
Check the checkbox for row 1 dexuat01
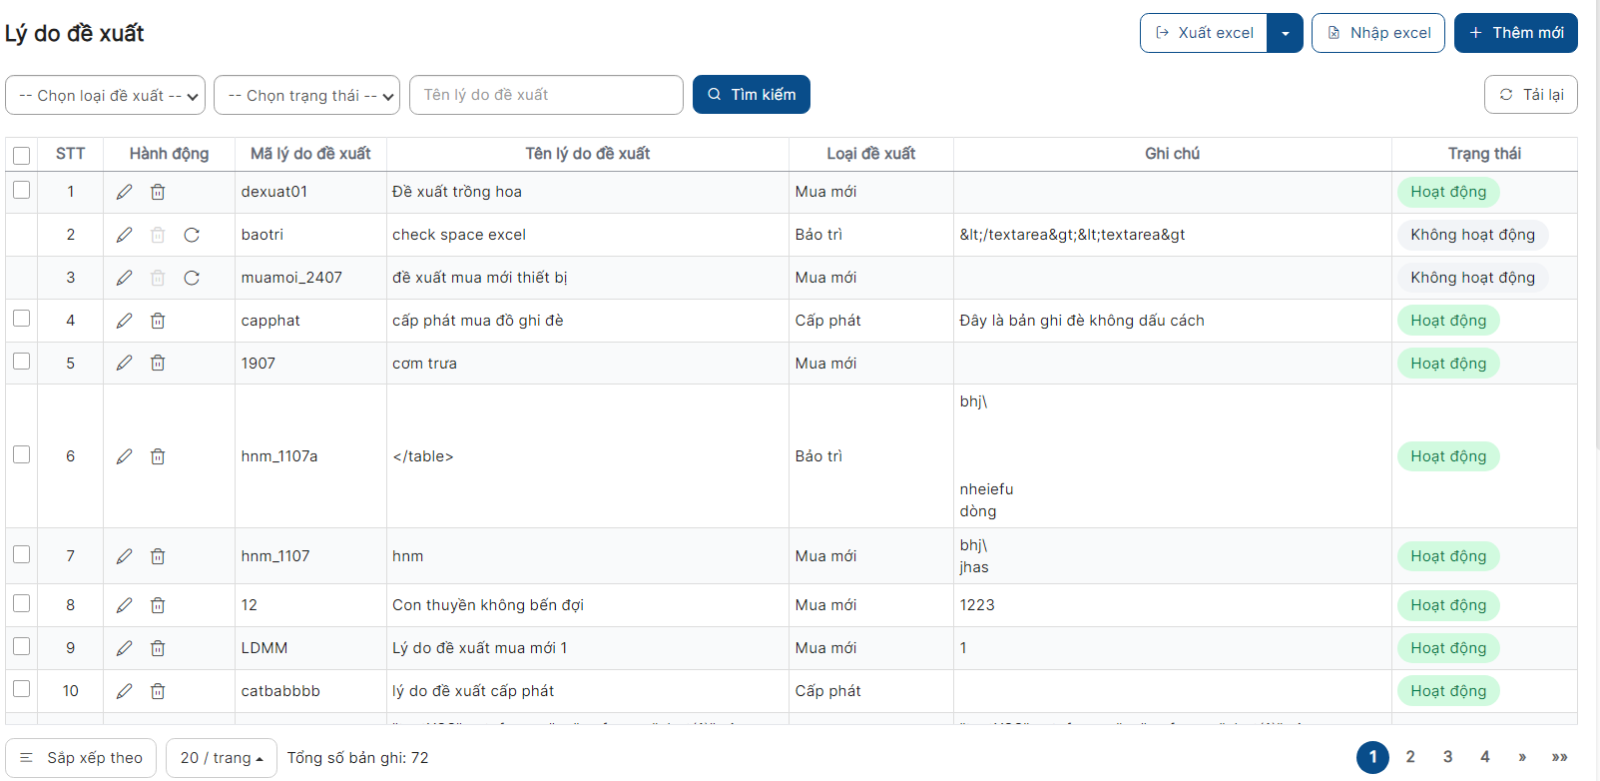(21, 190)
